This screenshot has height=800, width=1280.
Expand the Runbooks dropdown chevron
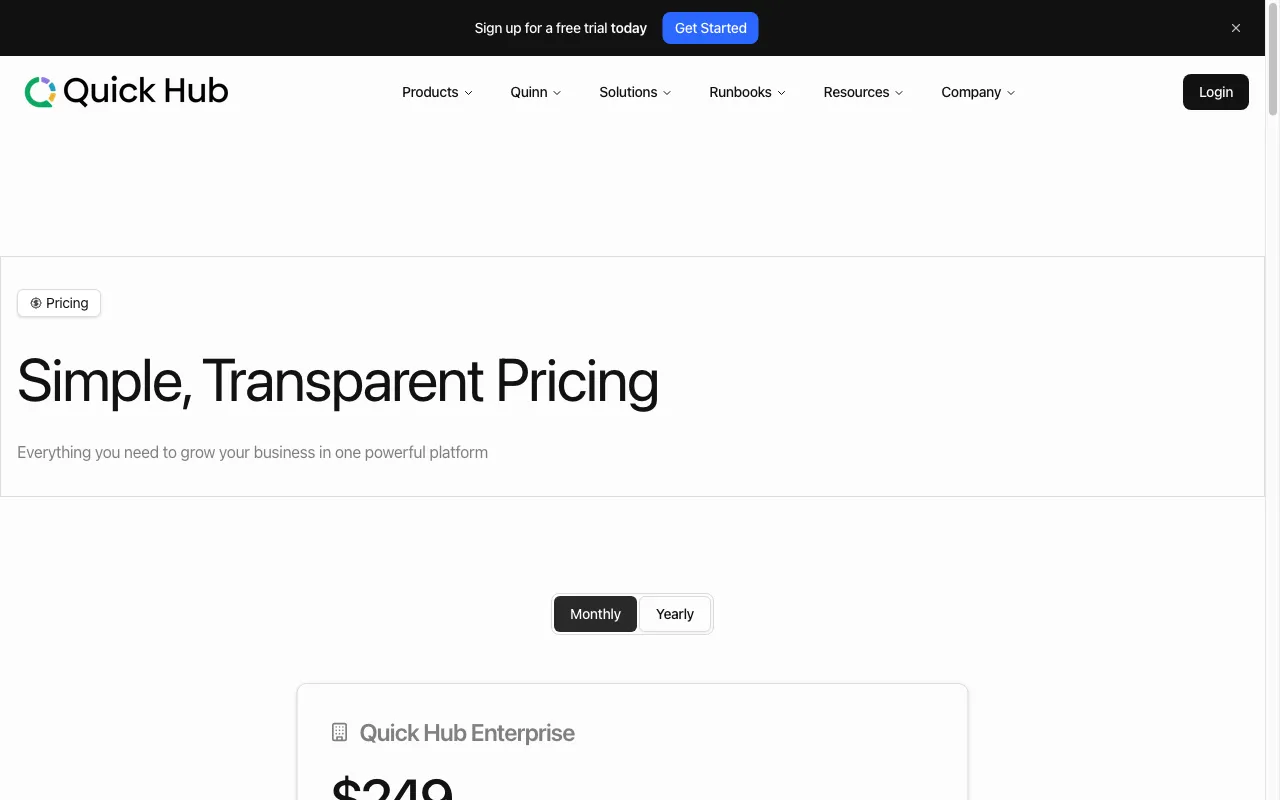coord(781,93)
